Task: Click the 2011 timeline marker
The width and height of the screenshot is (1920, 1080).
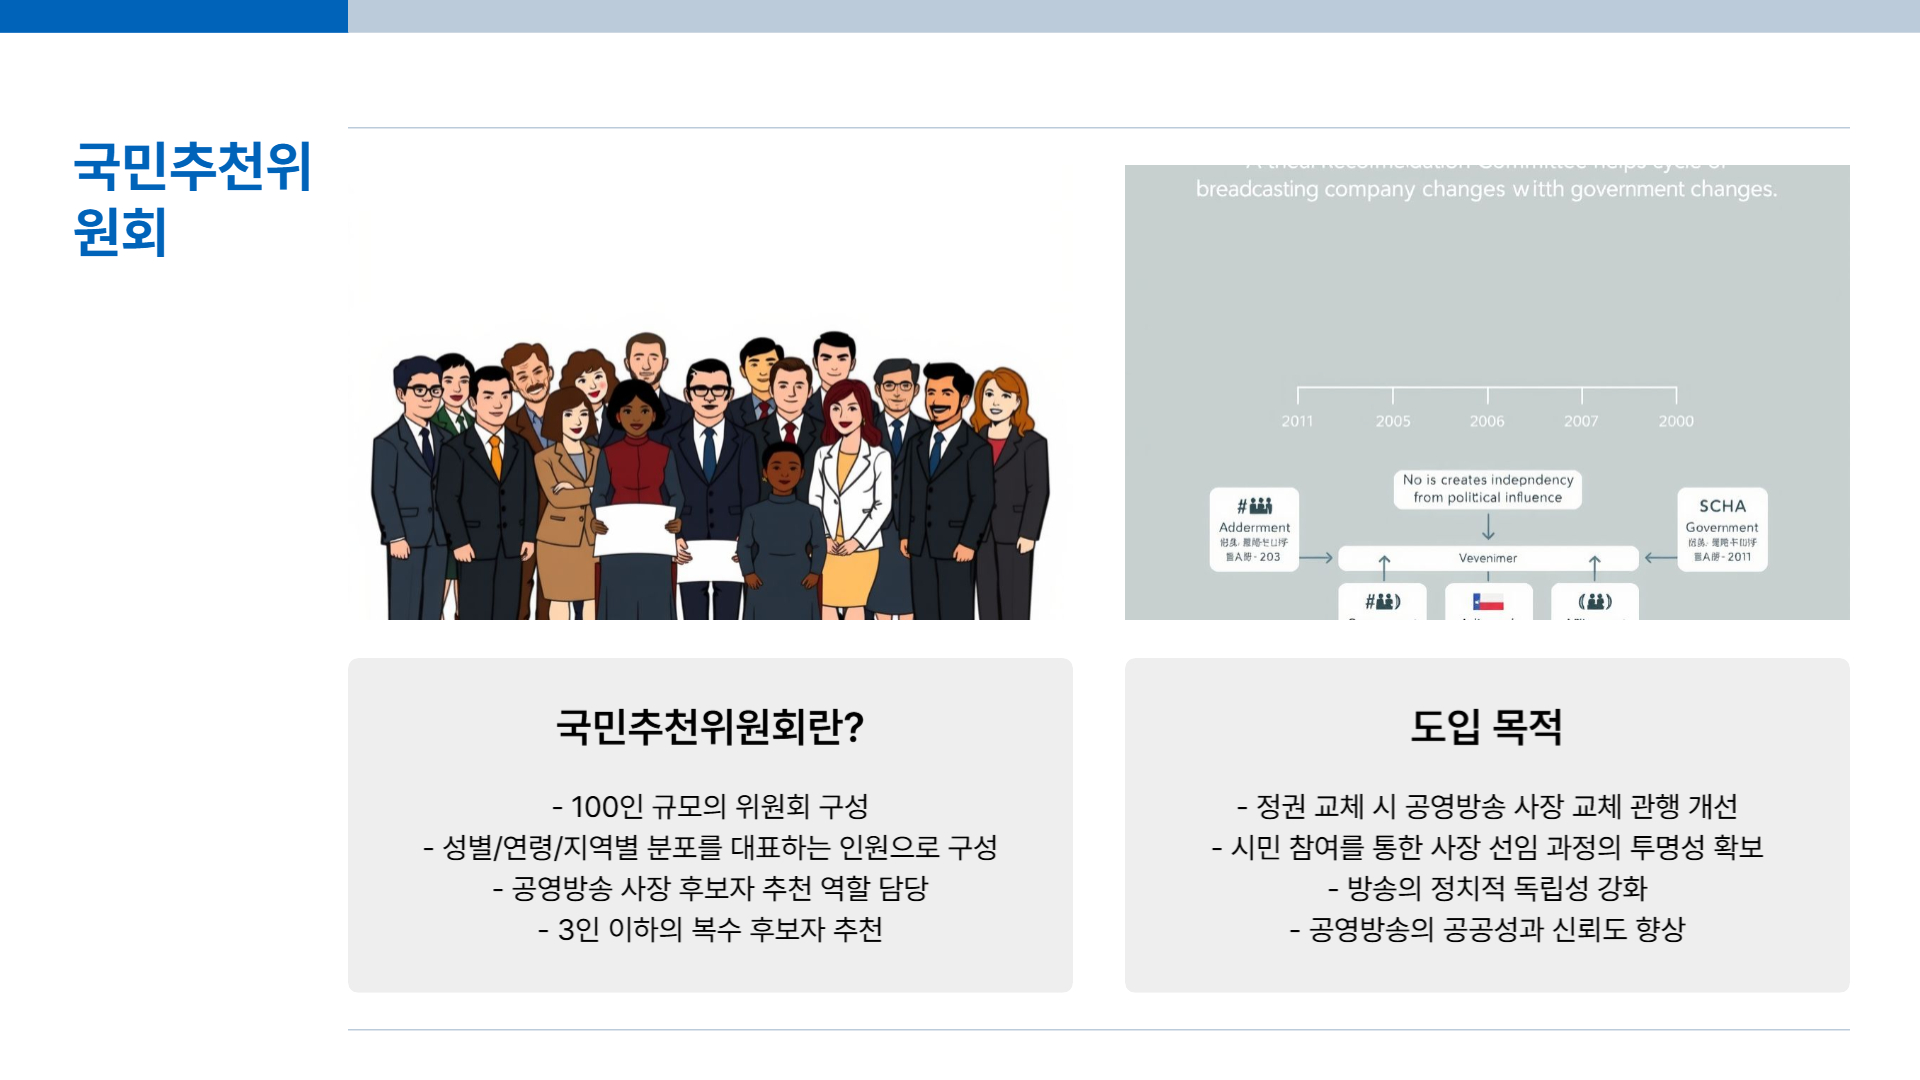Action: 1297,421
